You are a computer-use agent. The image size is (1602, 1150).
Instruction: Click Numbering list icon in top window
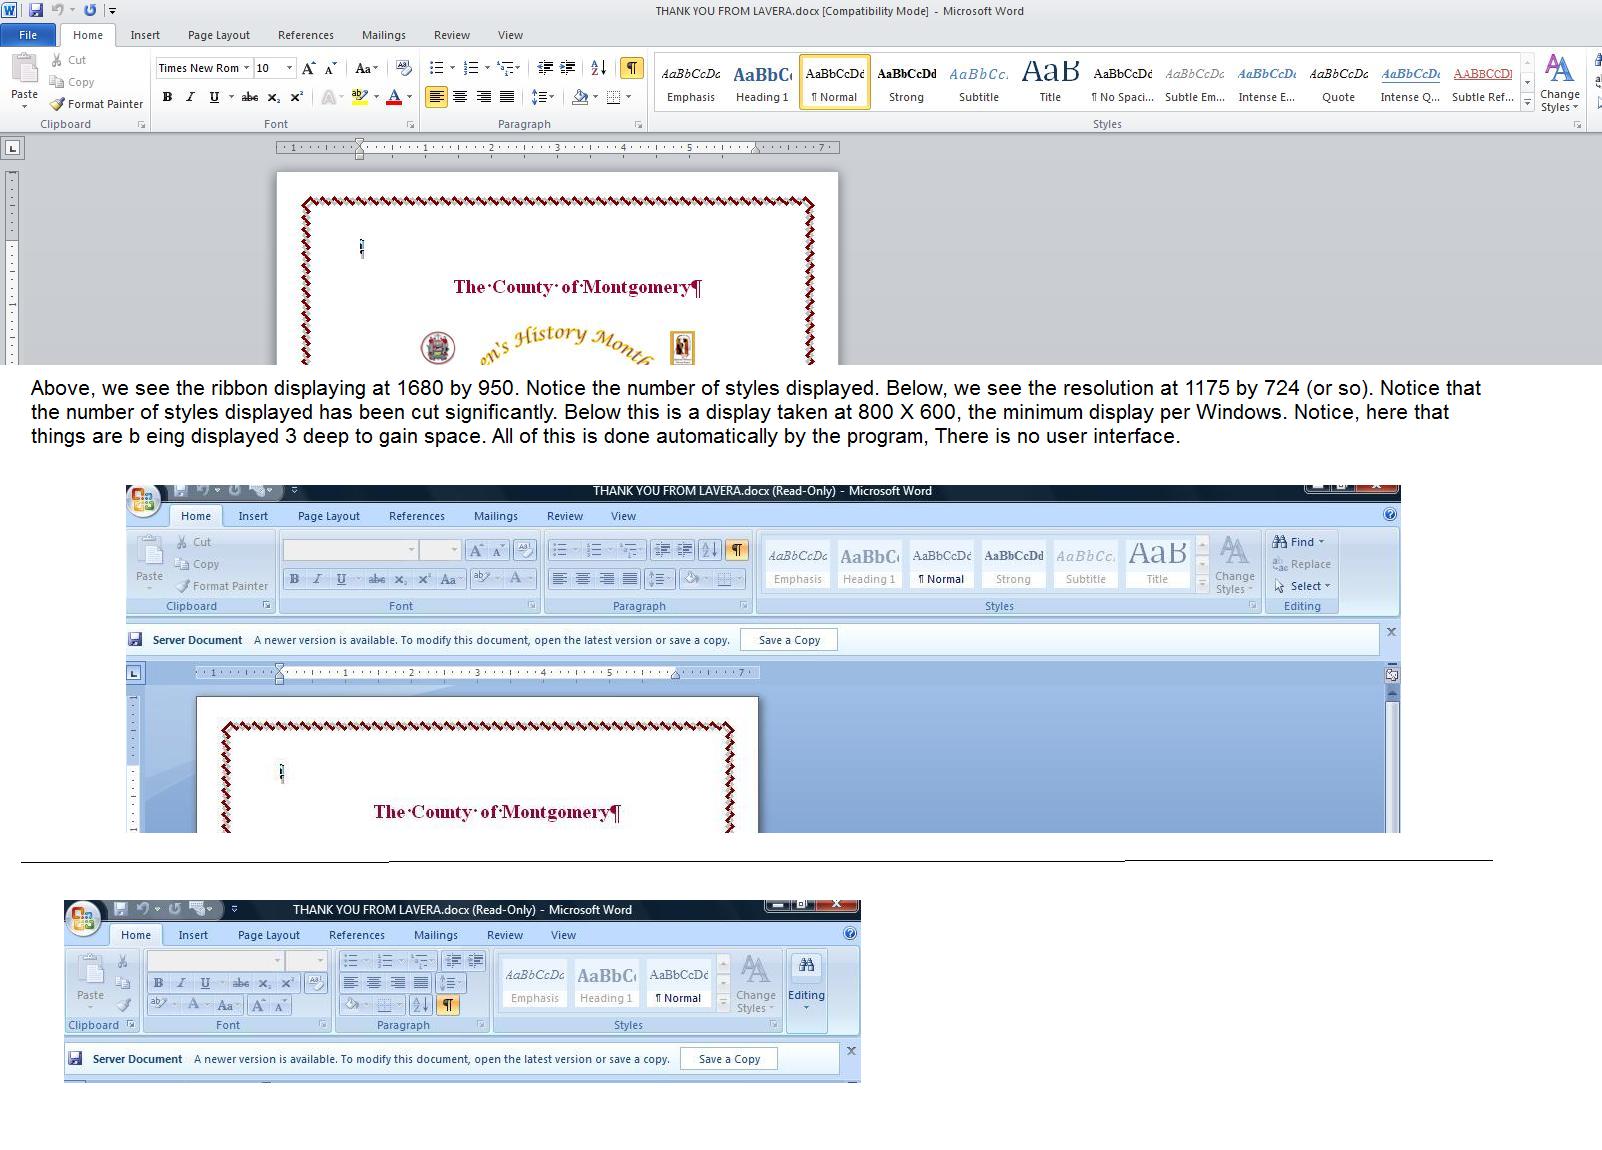(x=471, y=68)
